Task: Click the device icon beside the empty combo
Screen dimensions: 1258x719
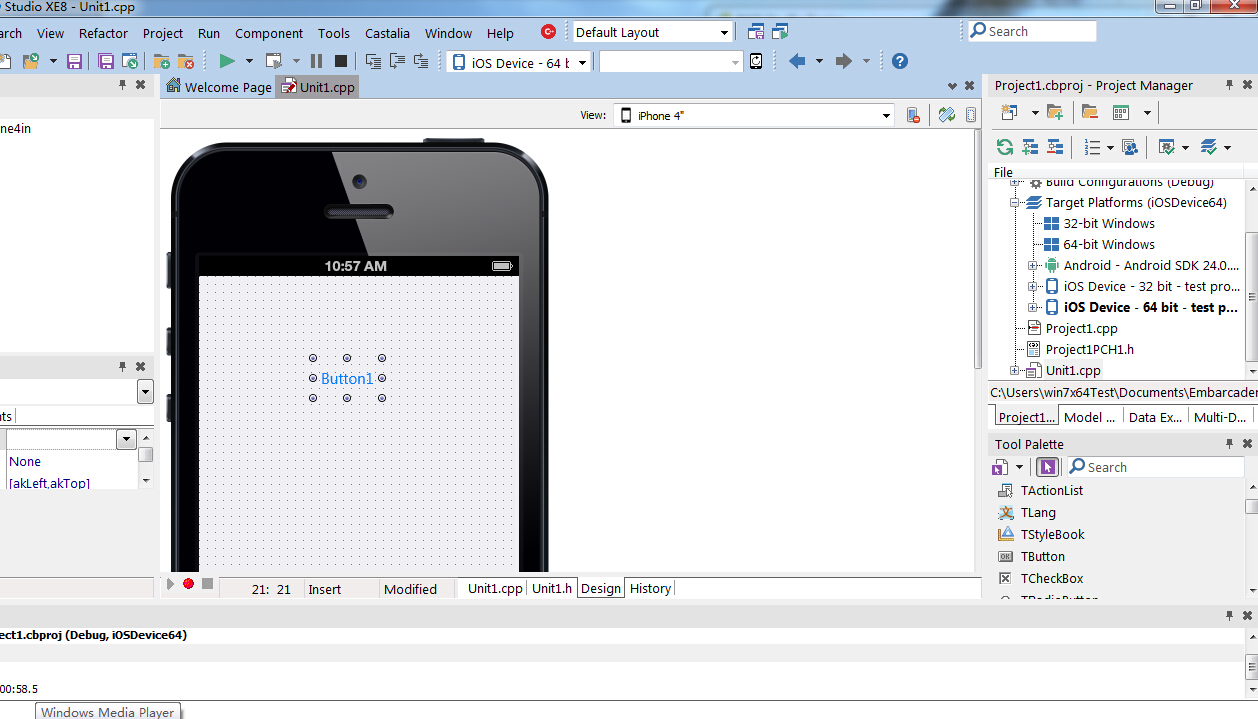Action: [x=756, y=61]
